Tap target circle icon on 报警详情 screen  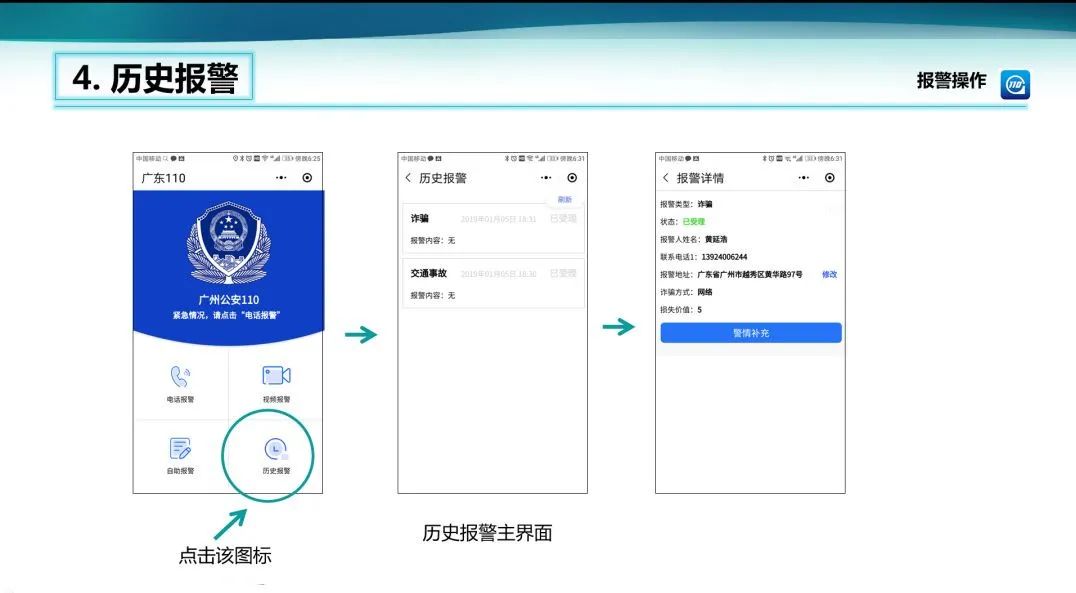[x=830, y=178]
